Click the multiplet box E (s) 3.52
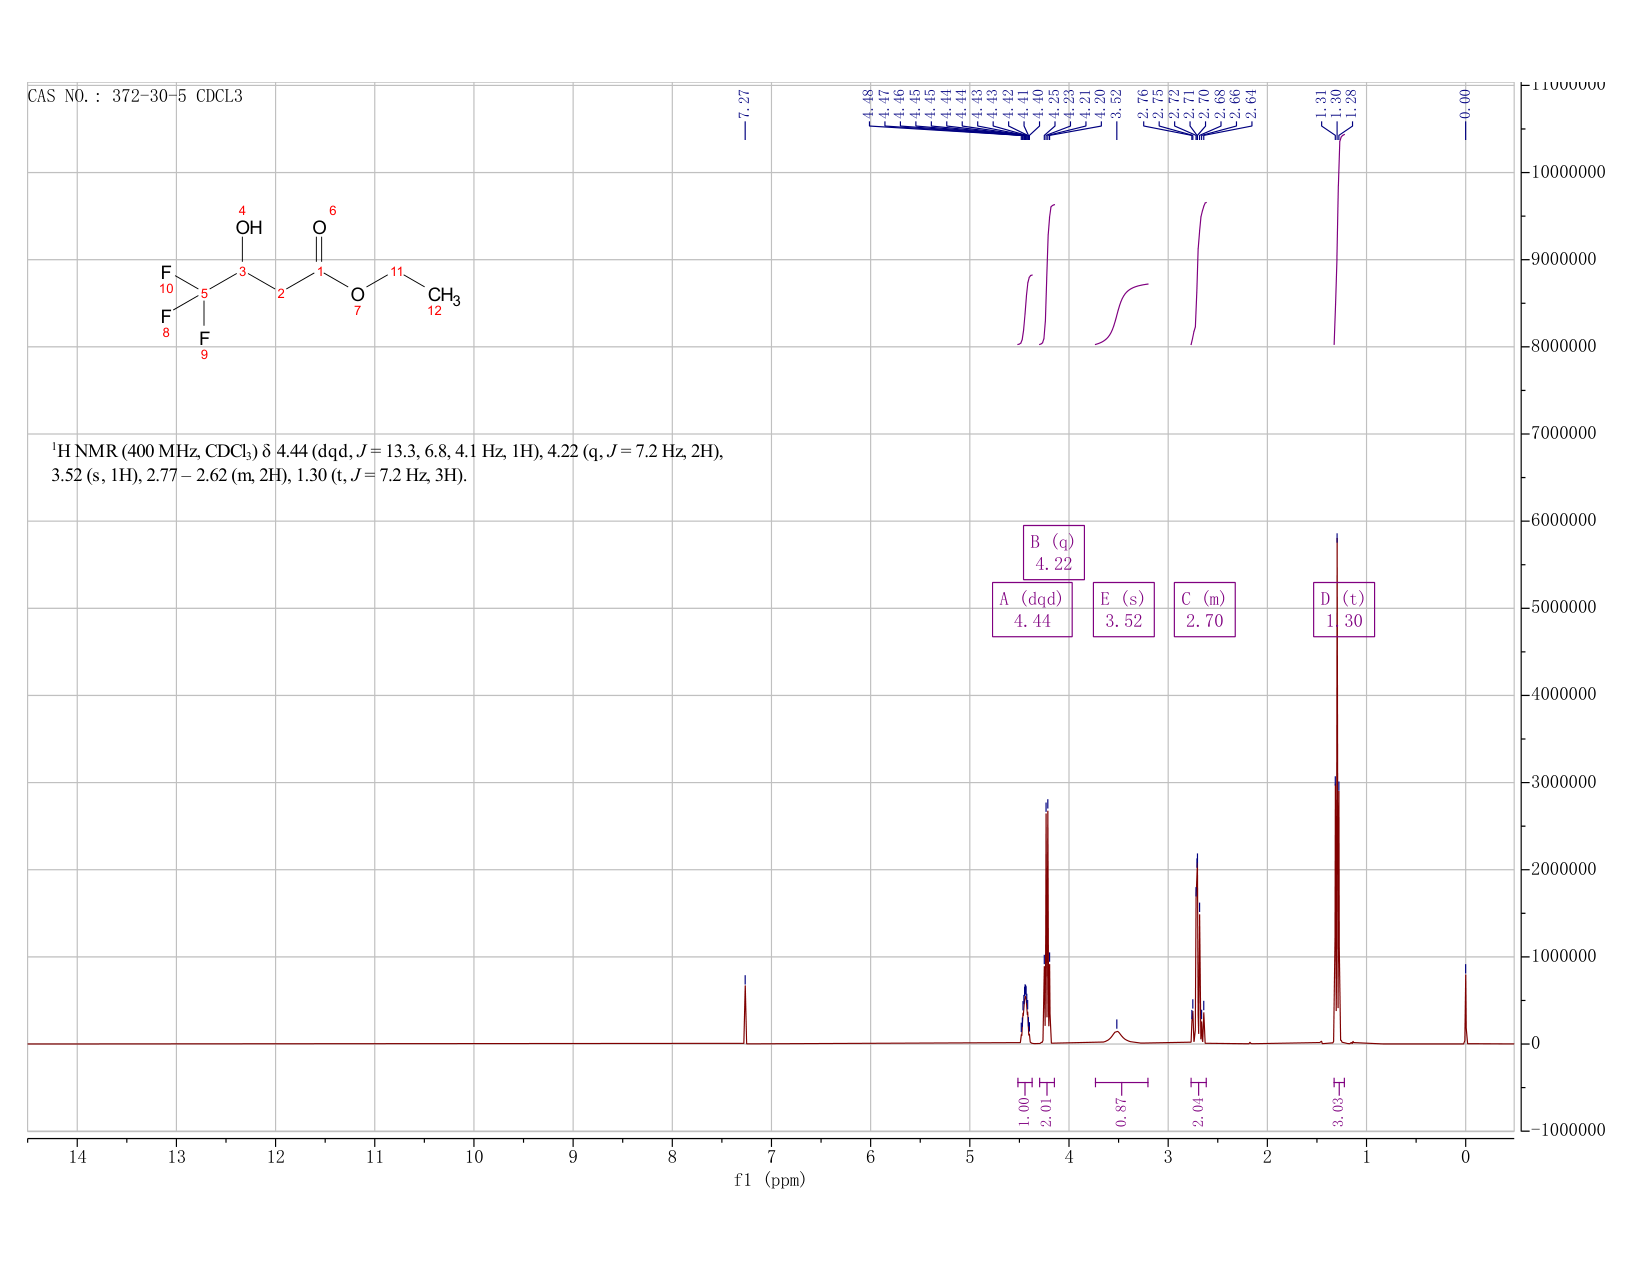This screenshot has height=1275, width=1650. pyautogui.click(x=1123, y=609)
